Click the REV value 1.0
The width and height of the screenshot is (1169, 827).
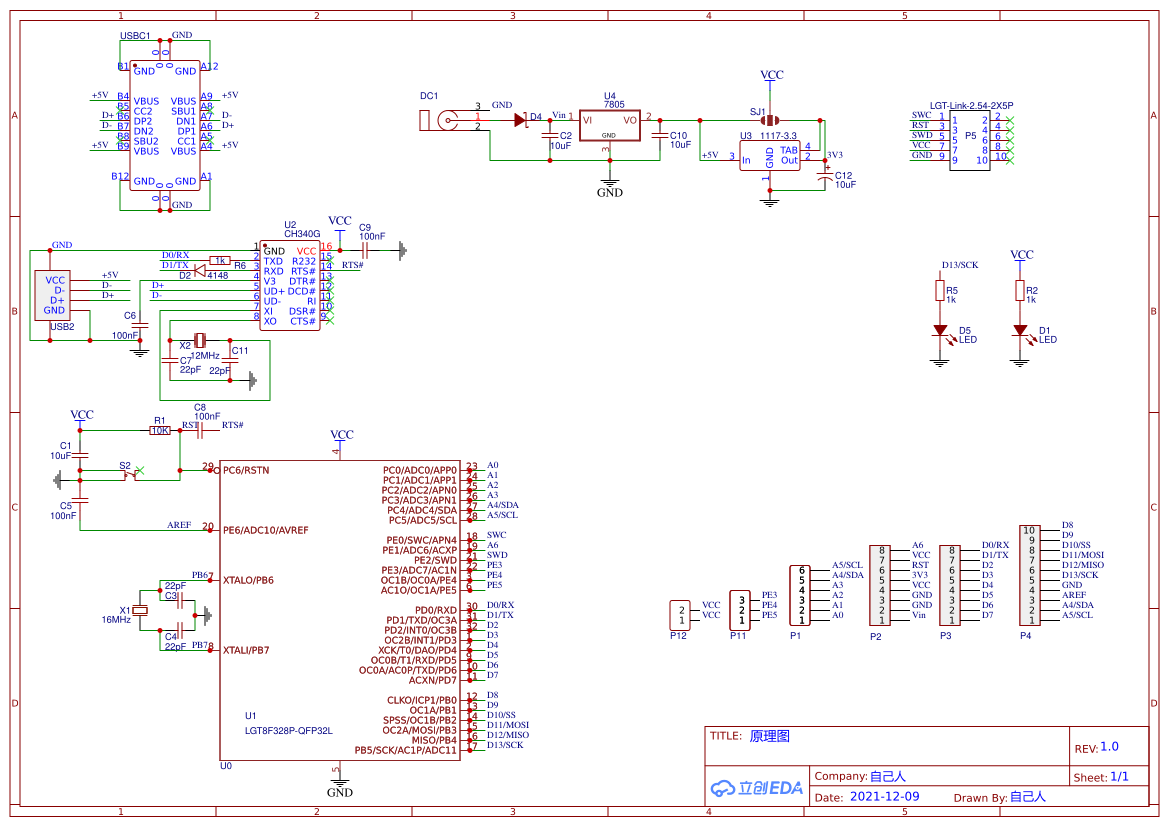tap(1109, 747)
